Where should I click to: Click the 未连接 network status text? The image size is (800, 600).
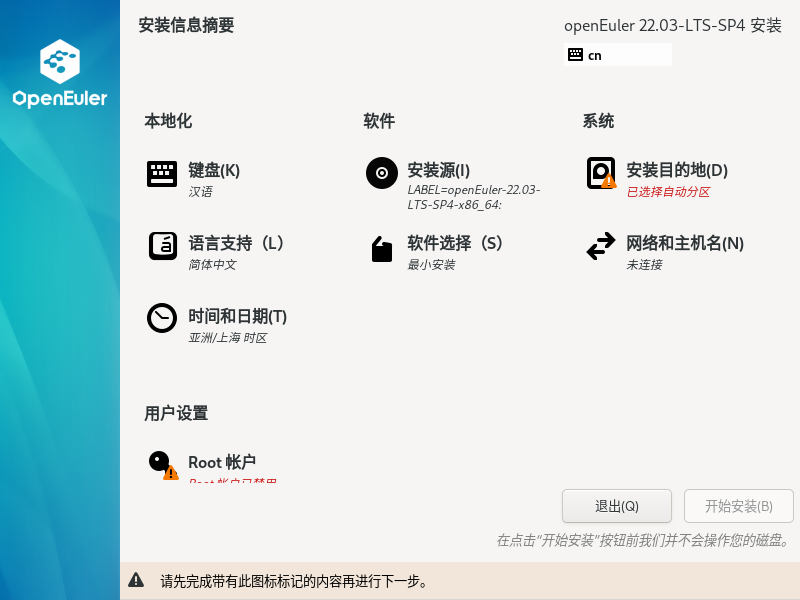[x=644, y=265]
